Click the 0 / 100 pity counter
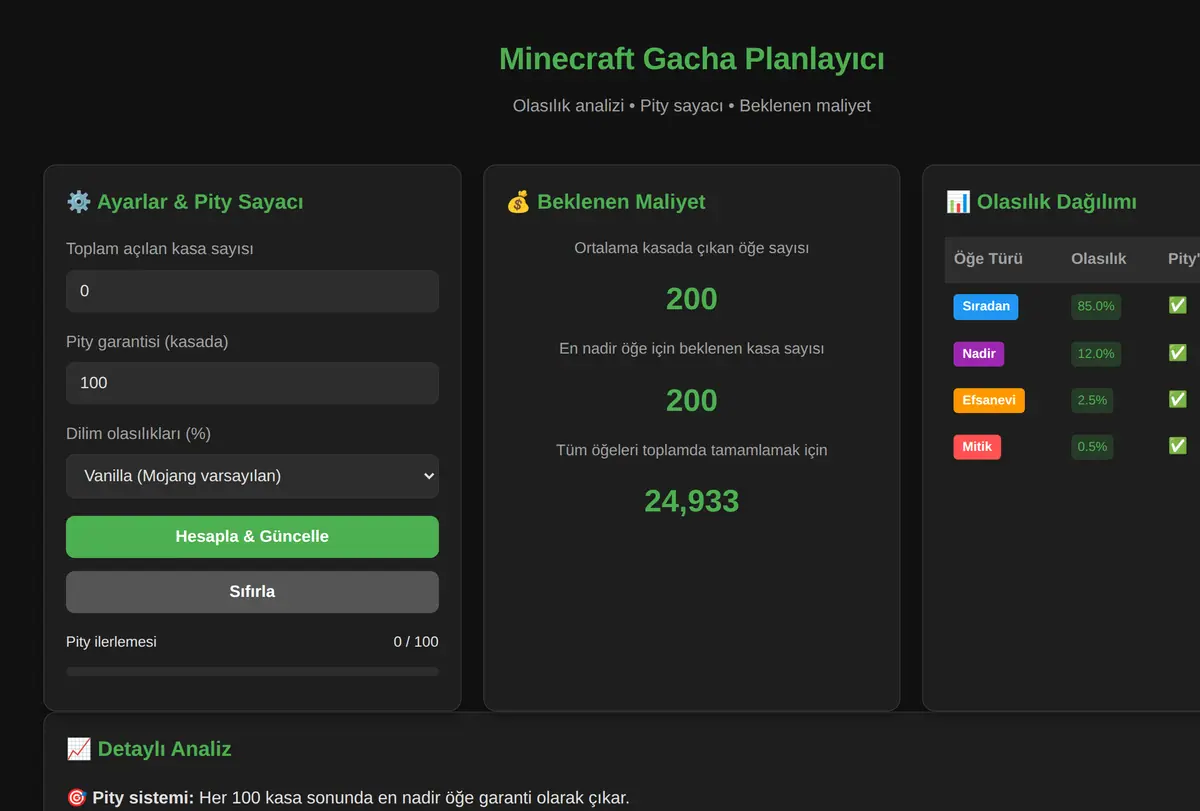The image size is (1200, 811). [x=416, y=642]
